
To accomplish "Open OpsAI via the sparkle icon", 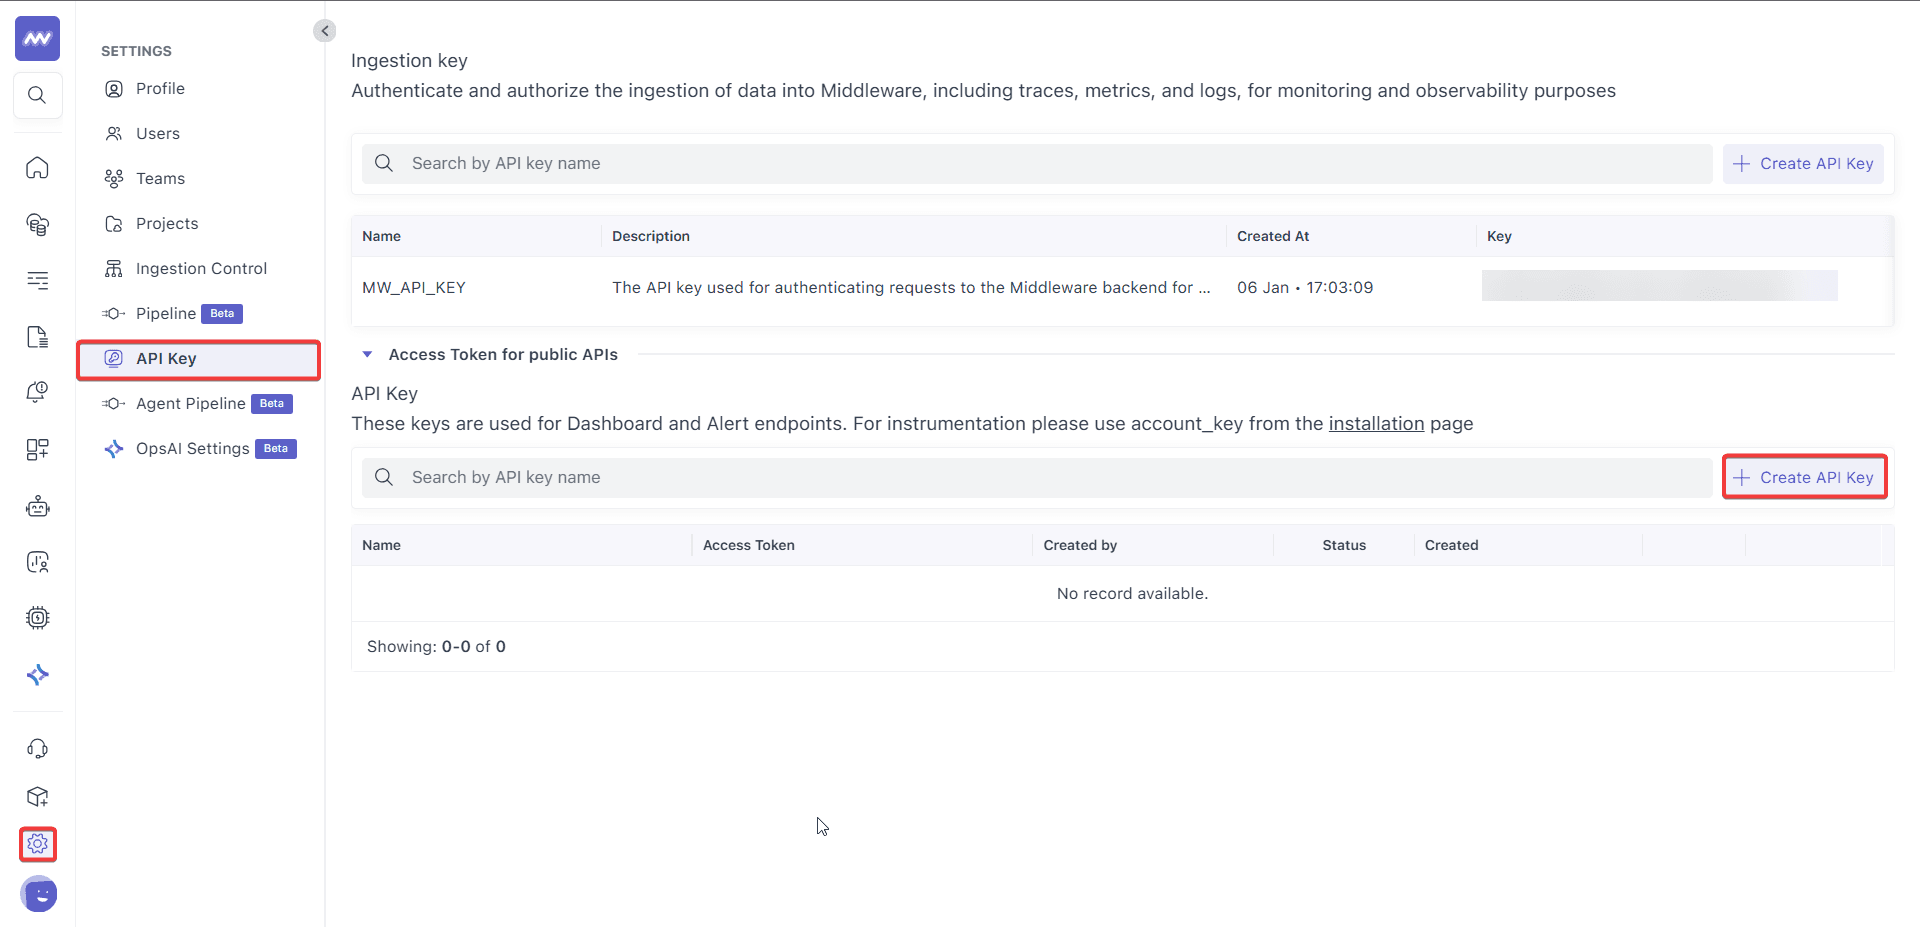I will coord(37,675).
